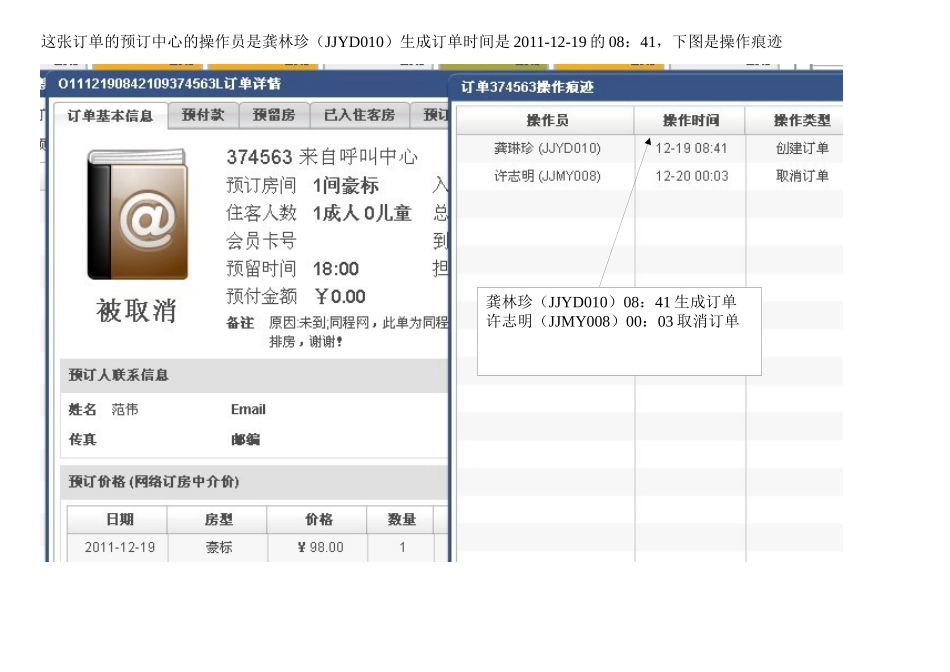
Task: Switch to the 预付款 tab
Action: point(203,115)
